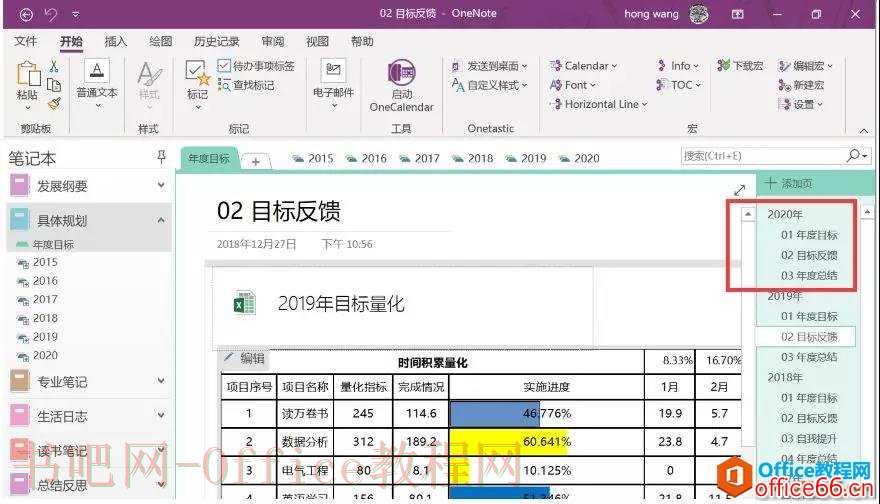This screenshot has width=880, height=504.
Task: Switch to the 视图 tab
Action: click(x=317, y=42)
